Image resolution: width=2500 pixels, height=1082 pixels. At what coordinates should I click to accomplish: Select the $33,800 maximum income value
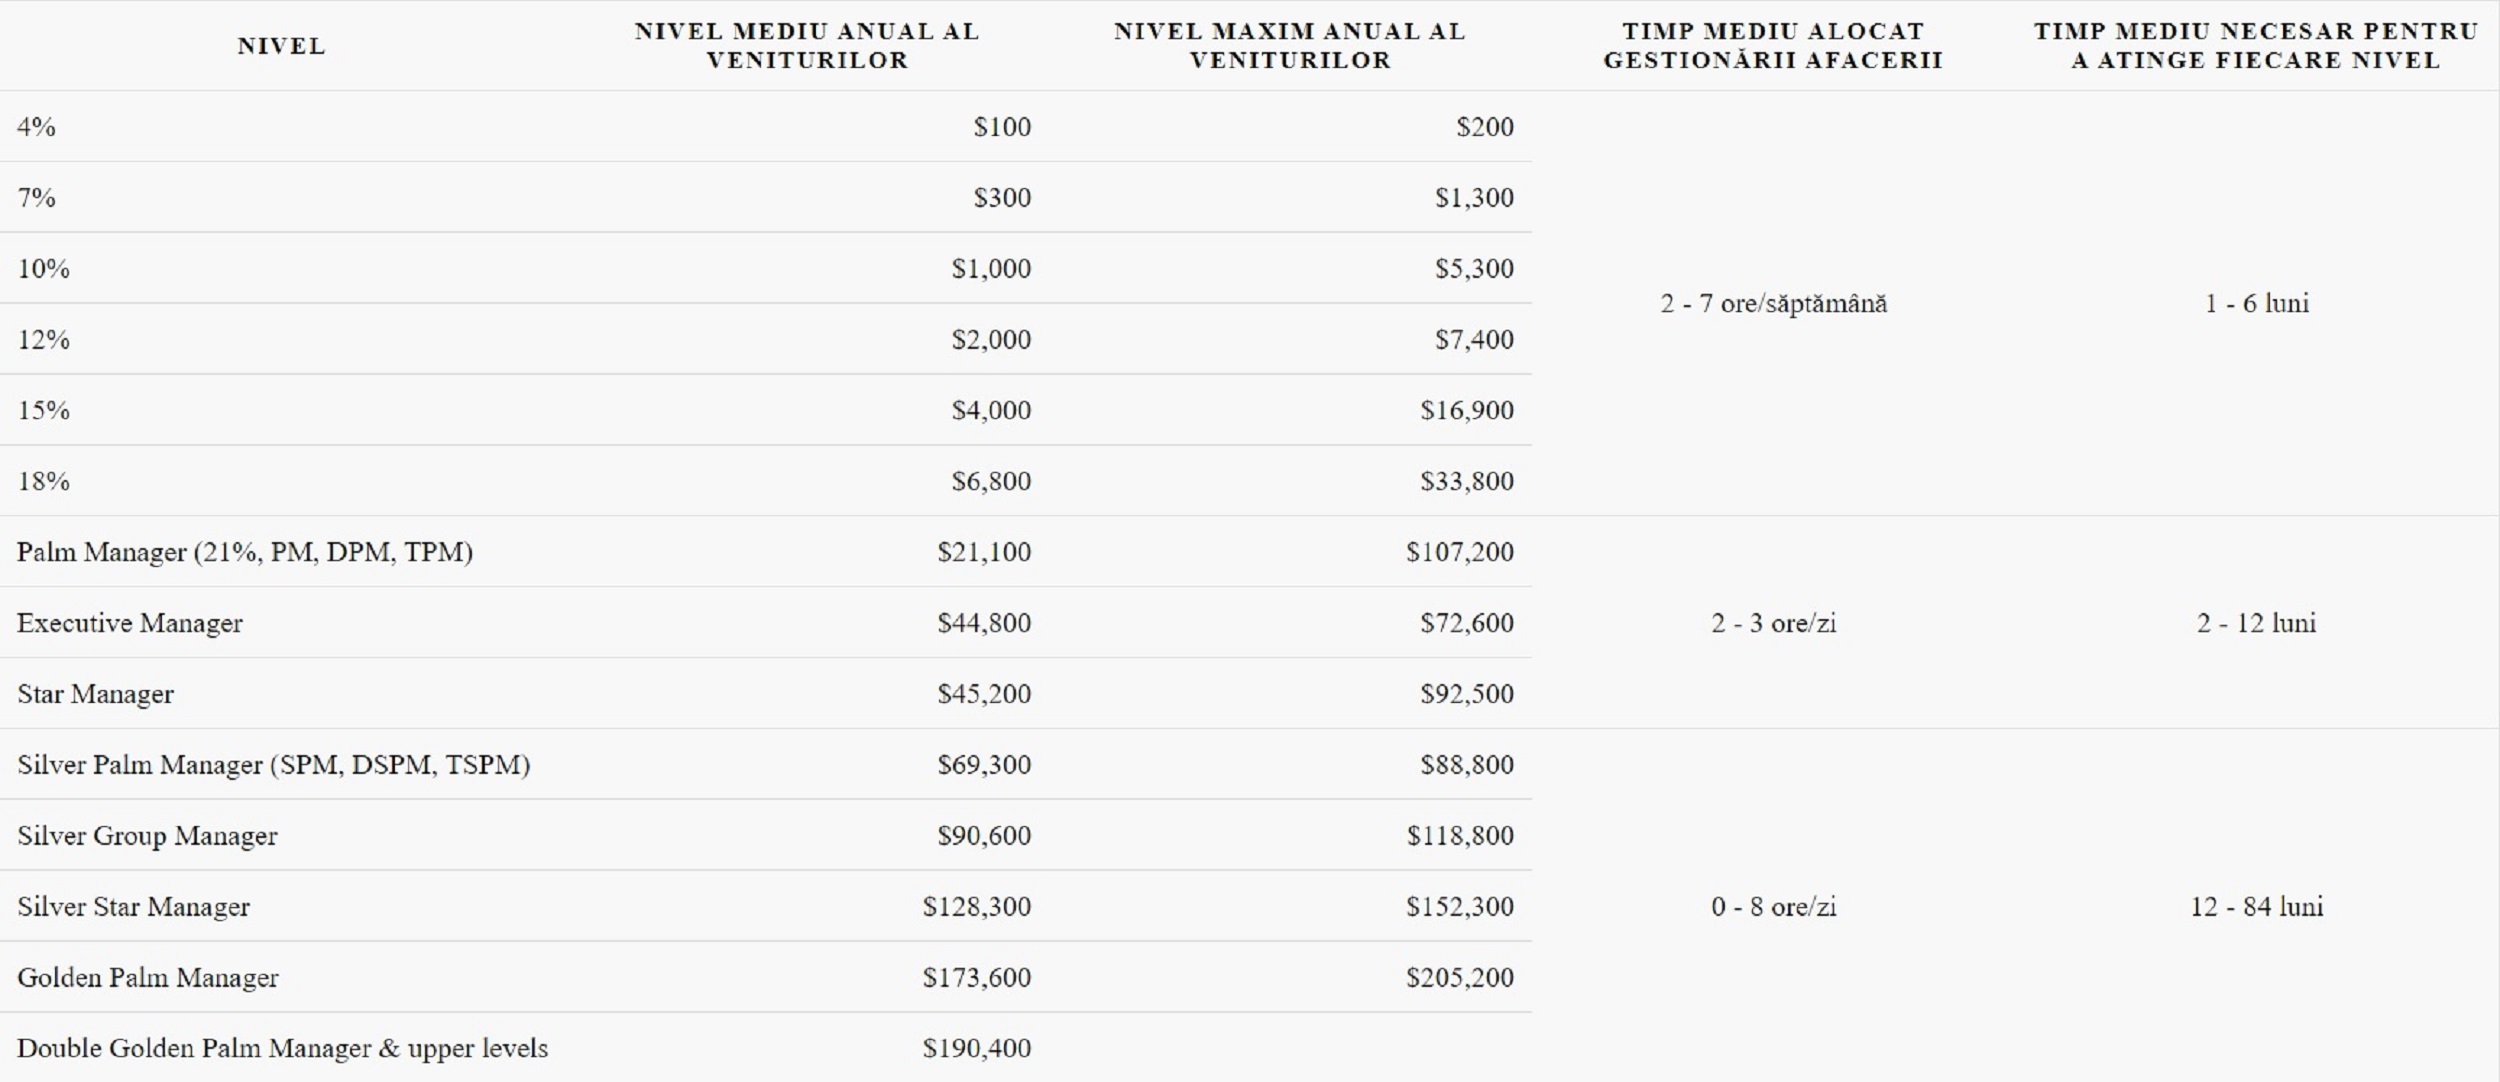pyautogui.click(x=1466, y=481)
